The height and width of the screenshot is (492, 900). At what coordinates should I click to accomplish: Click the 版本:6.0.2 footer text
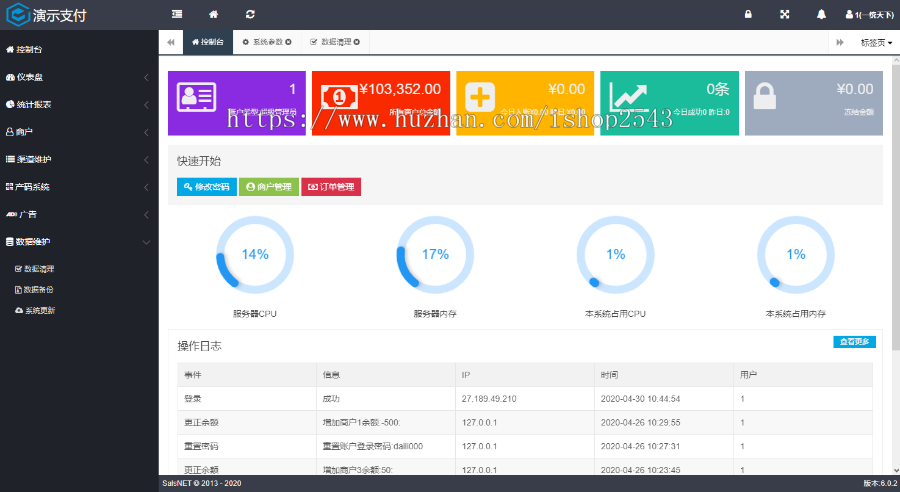(x=880, y=483)
